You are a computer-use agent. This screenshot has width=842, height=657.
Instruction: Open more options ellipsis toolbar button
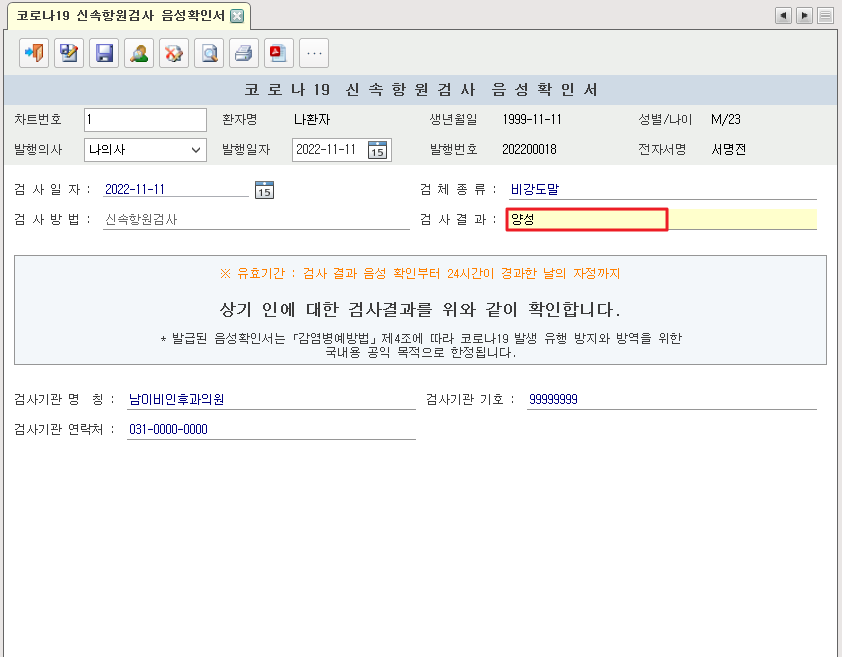[314, 53]
